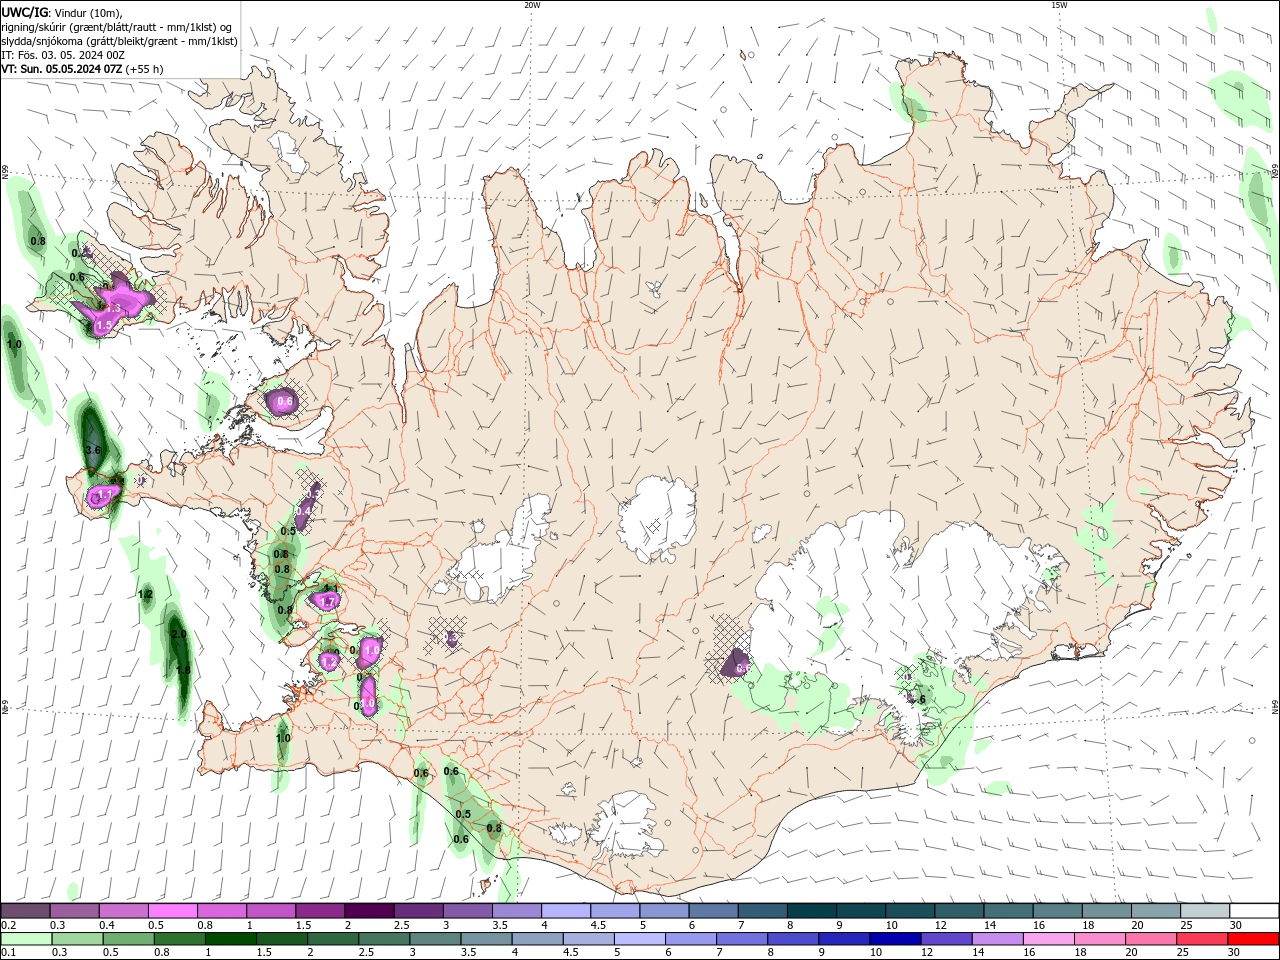Image resolution: width=1280 pixels, height=960 pixels.
Task: Click the '15W' longitude label
Action: (x=1059, y=5)
